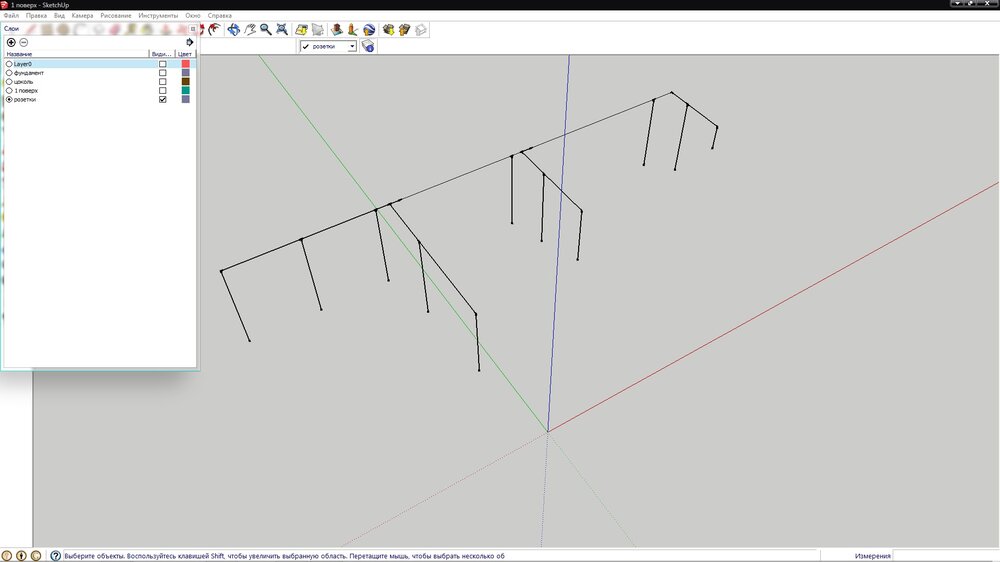Click the teal color swatch for 1 поверх
Image resolution: width=1000 pixels, height=562 pixels.
click(185, 91)
